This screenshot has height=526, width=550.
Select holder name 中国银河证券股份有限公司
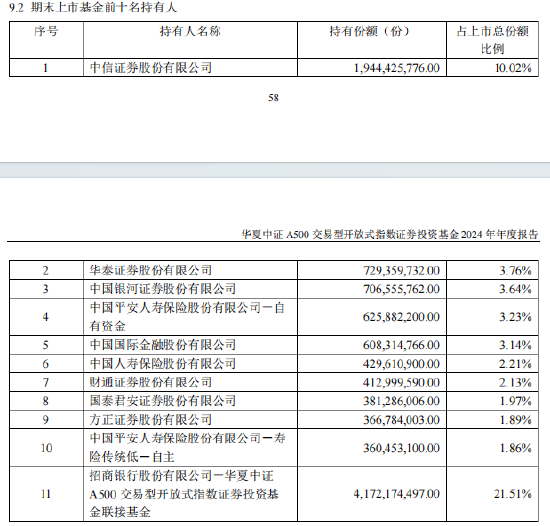[x=163, y=289]
